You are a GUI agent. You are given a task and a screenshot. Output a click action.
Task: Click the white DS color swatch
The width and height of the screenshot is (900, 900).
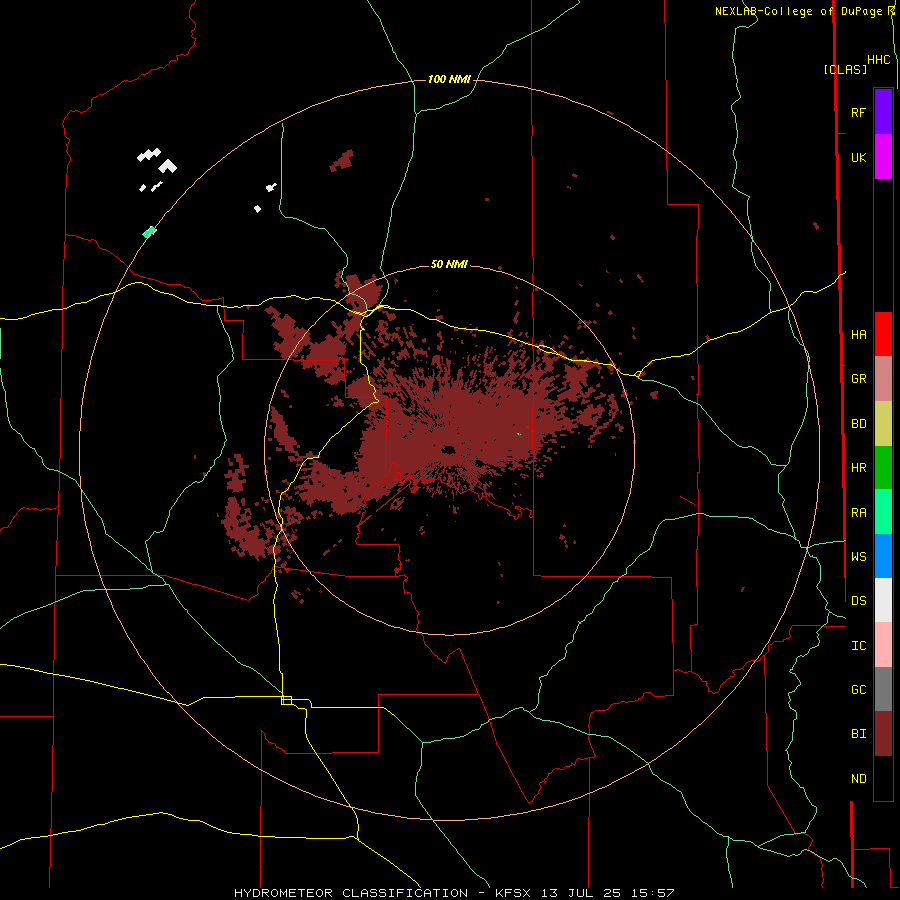[883, 600]
